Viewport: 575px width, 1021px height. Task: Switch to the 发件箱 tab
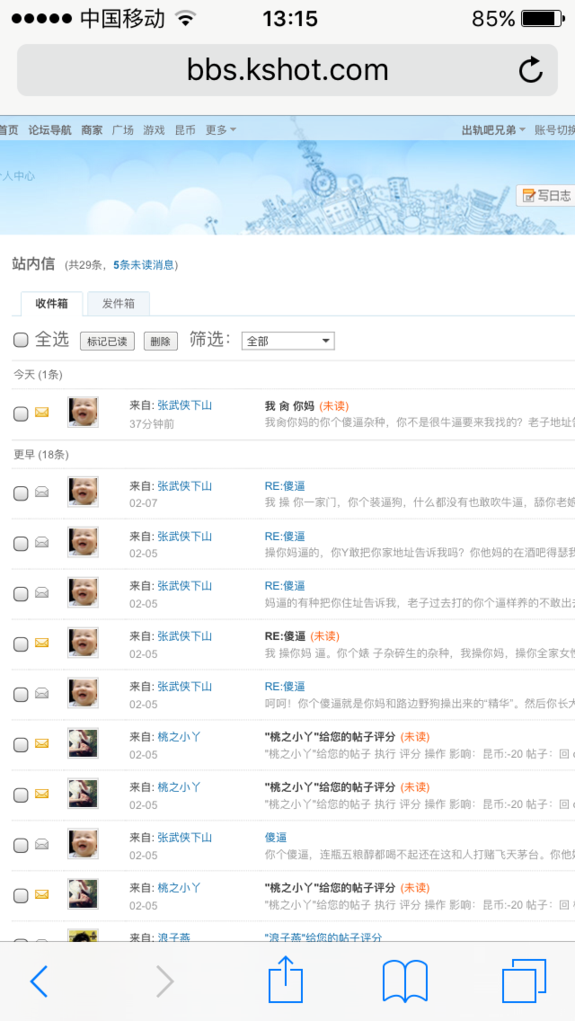119,303
